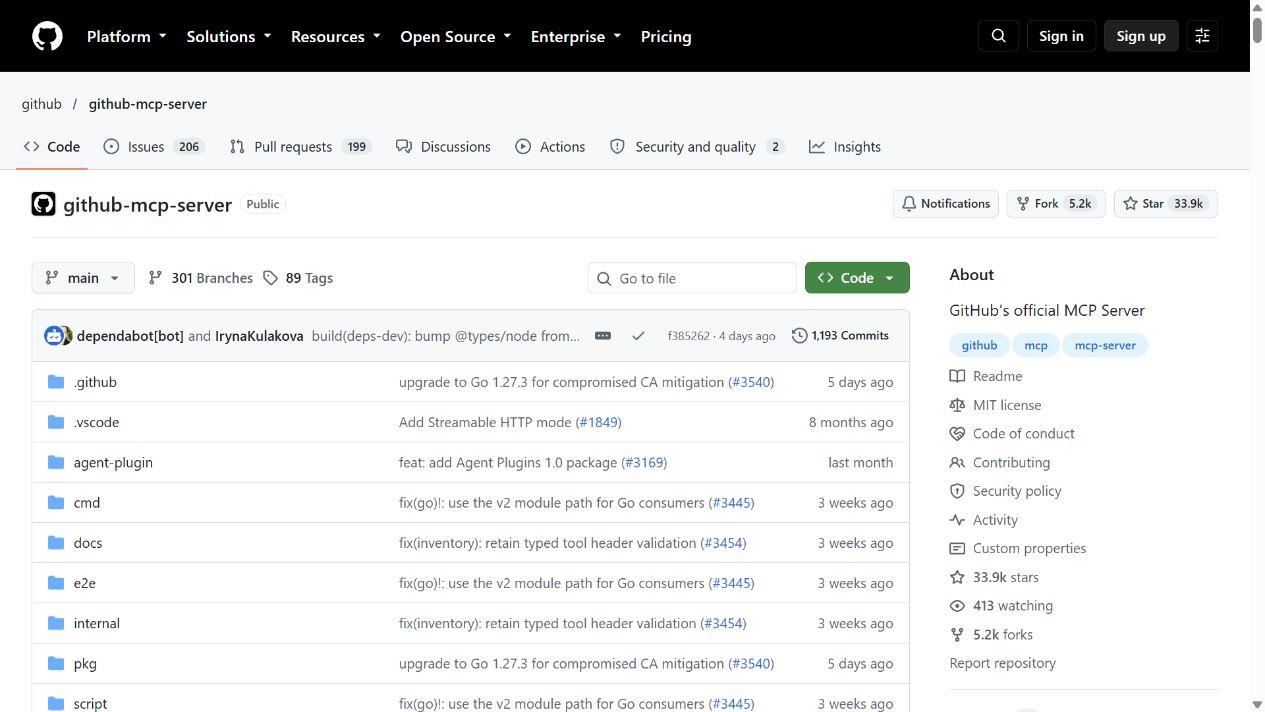Click the .vscode folder icon

click(56, 422)
